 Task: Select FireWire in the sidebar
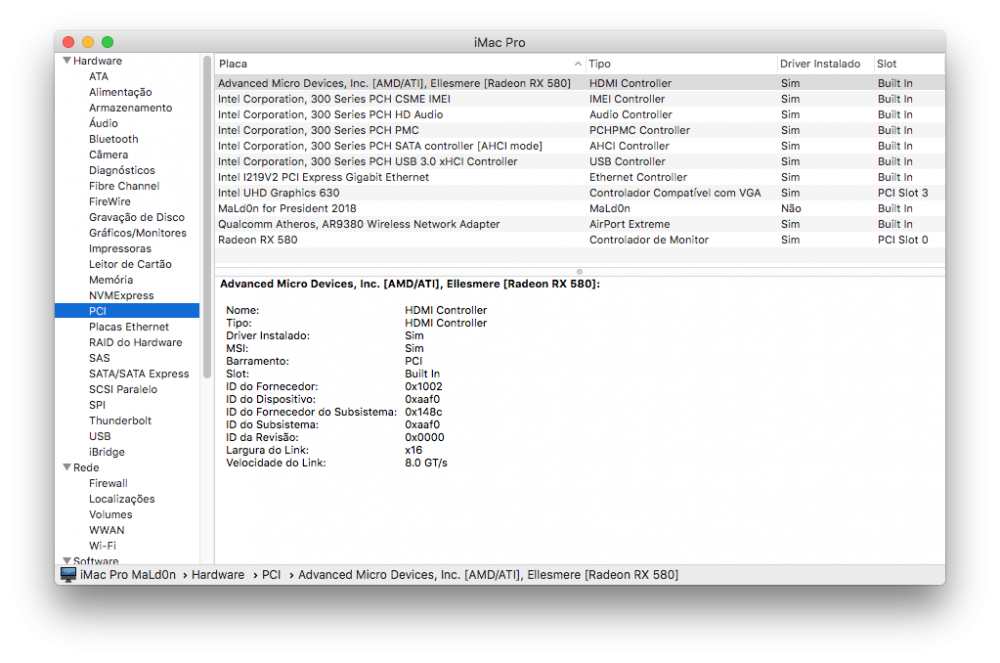tap(110, 201)
